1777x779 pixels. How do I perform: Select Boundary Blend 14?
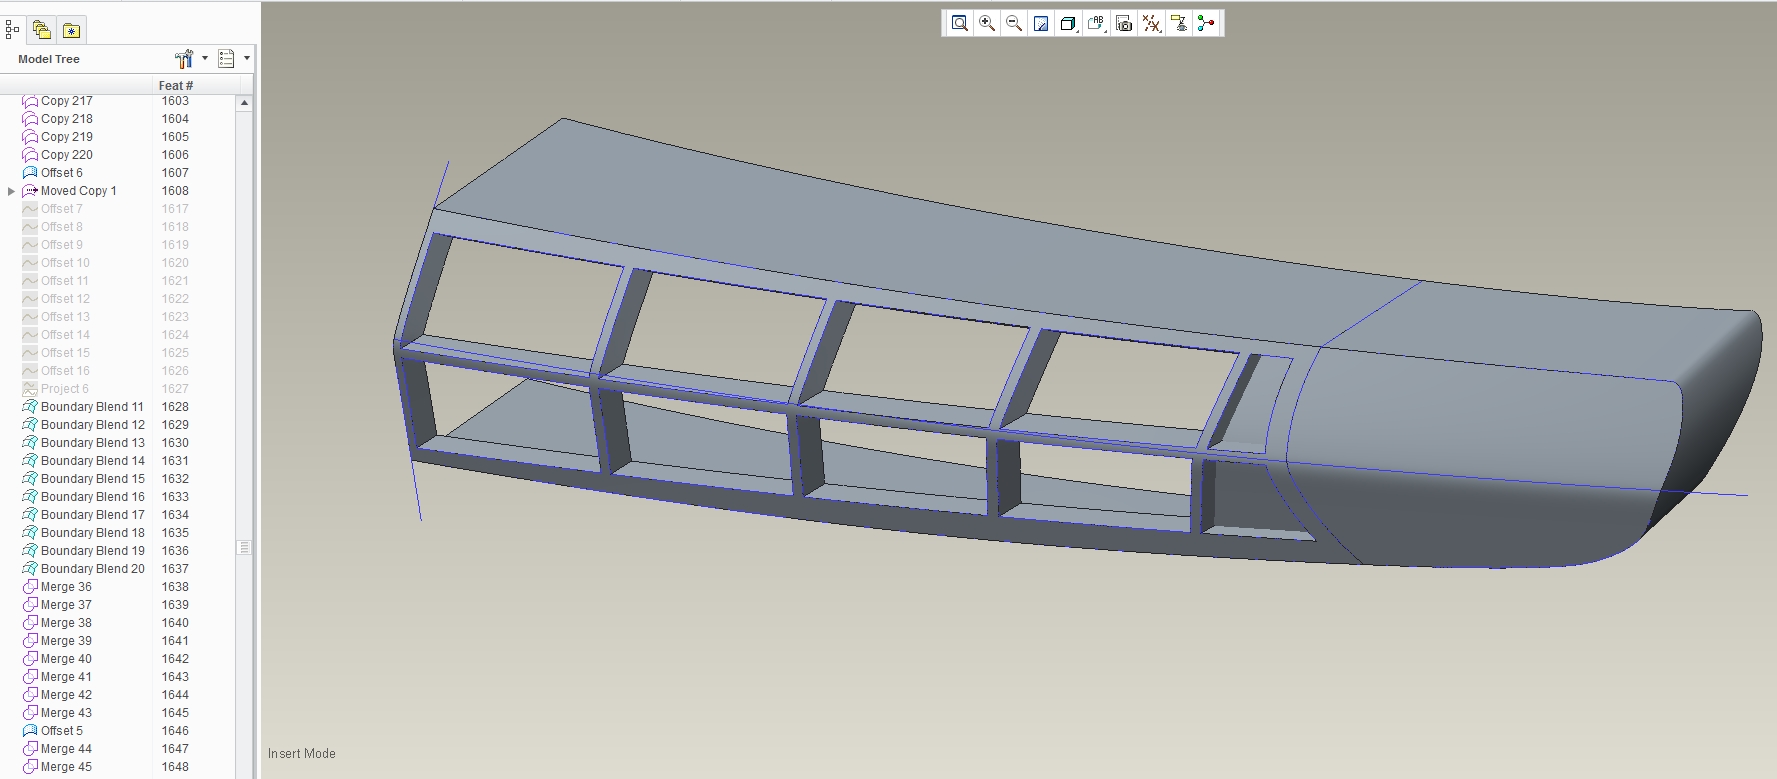93,461
